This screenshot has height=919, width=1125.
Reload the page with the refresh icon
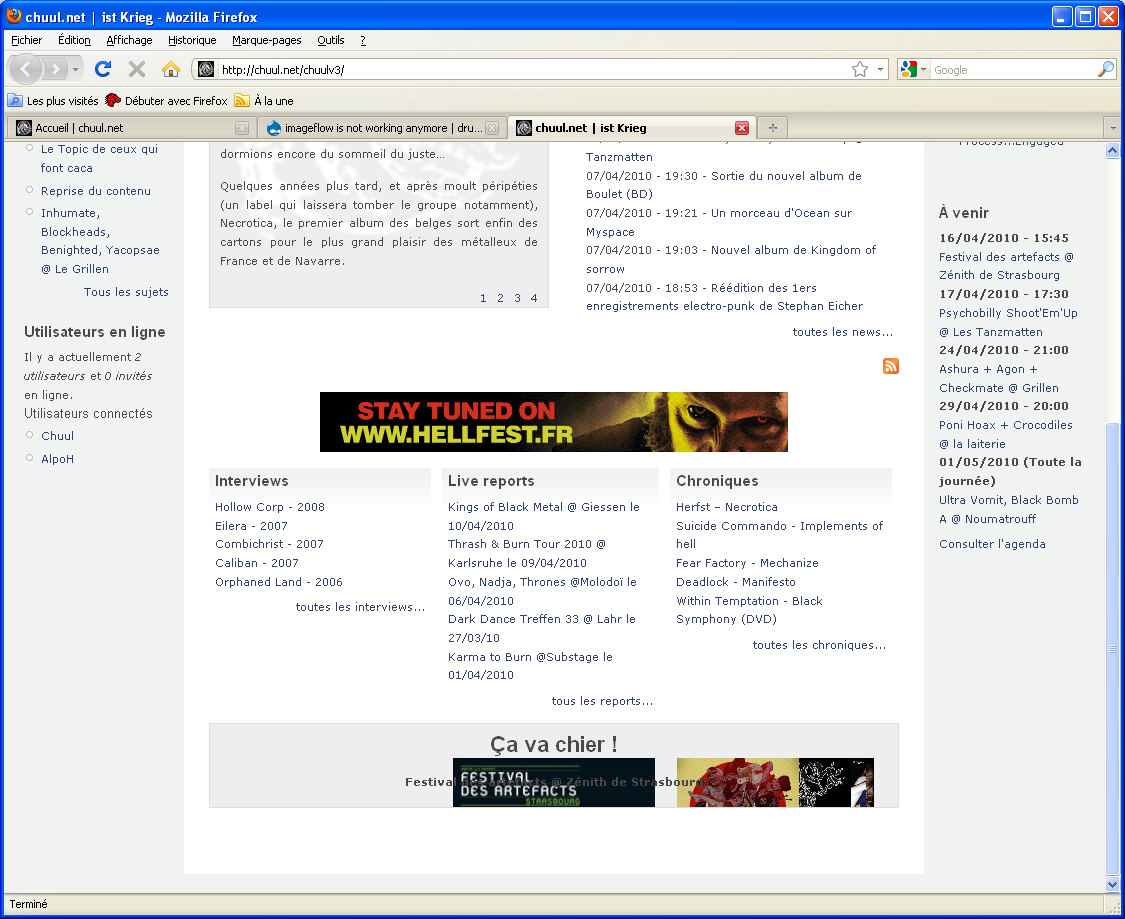pyautogui.click(x=103, y=69)
